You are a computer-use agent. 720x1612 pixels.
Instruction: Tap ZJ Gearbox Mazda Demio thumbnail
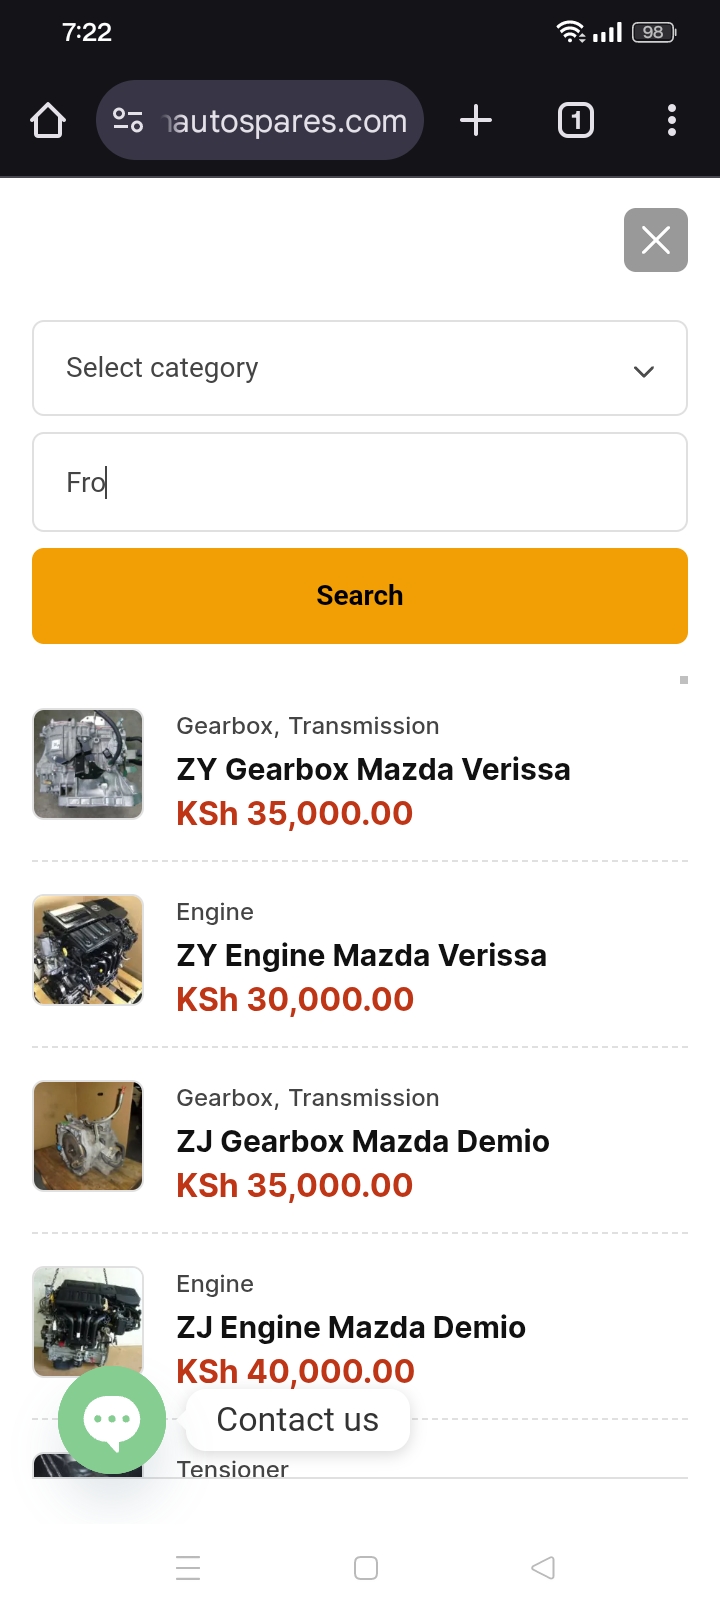(88, 1136)
